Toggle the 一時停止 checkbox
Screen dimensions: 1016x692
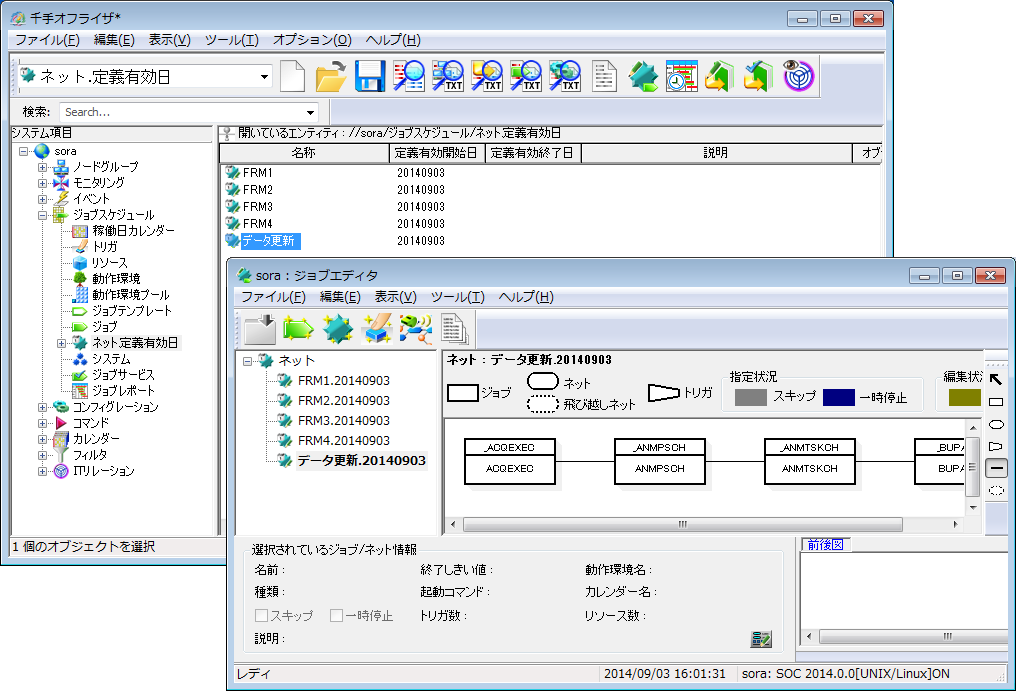point(336,616)
